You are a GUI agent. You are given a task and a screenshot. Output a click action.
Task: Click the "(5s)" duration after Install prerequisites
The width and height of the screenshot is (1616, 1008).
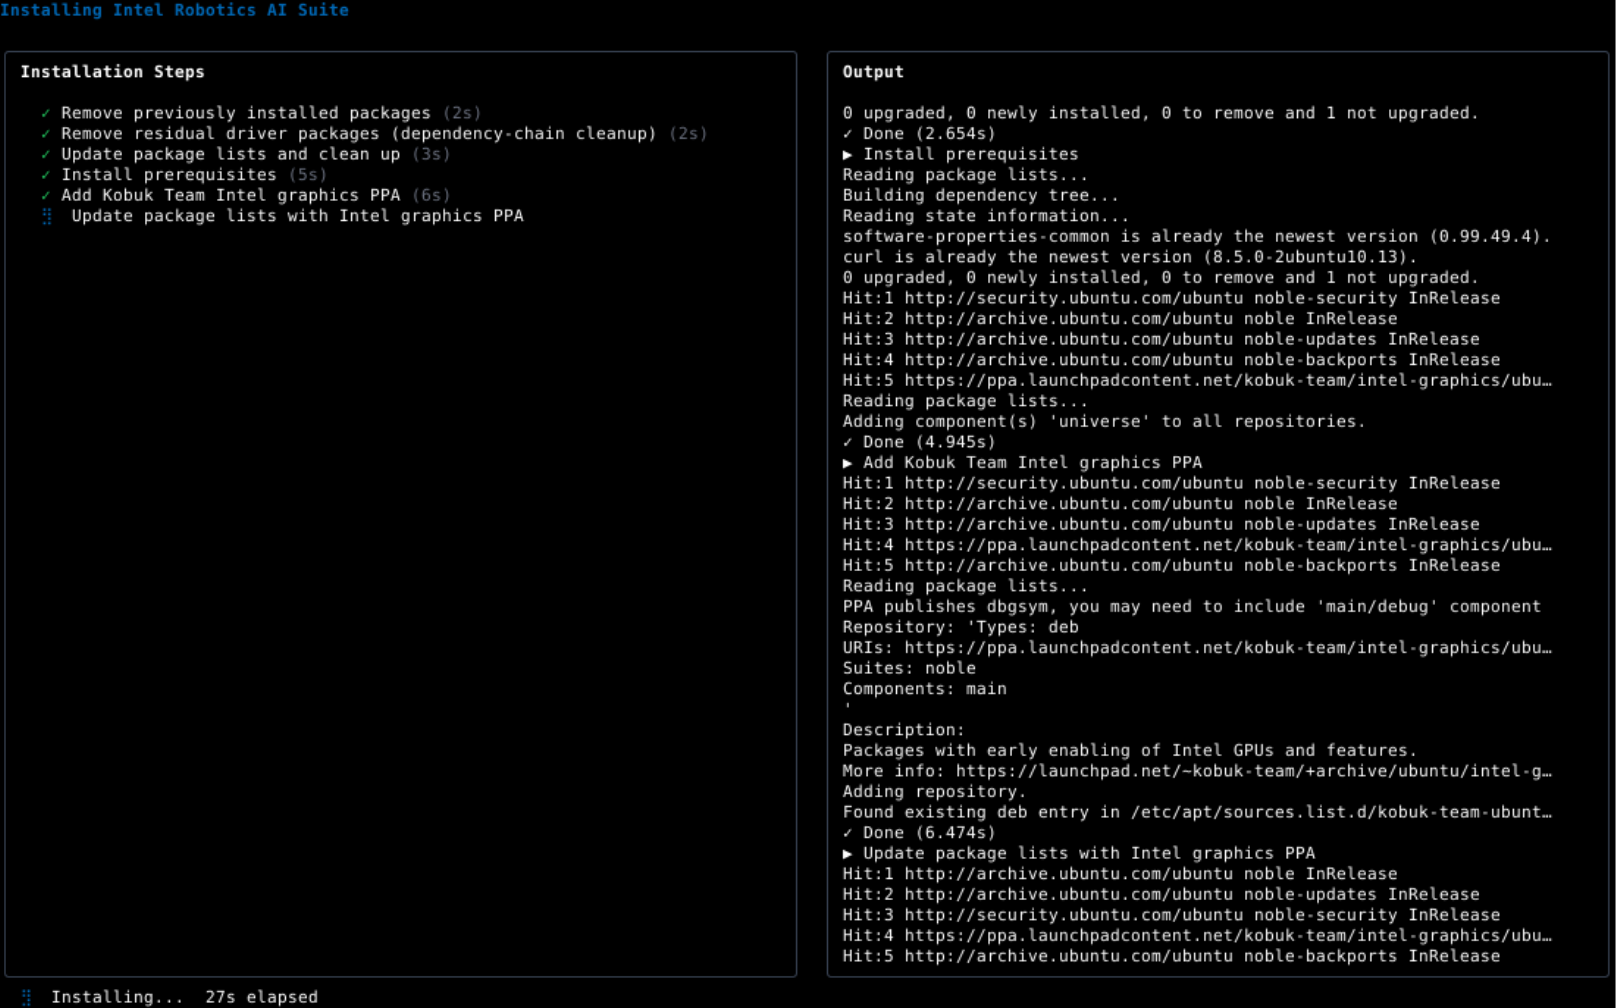tap(308, 175)
